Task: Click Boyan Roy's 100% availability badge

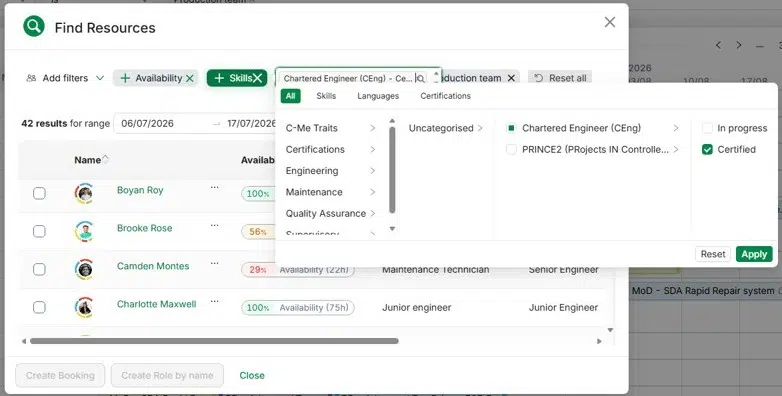Action: pyautogui.click(x=258, y=194)
